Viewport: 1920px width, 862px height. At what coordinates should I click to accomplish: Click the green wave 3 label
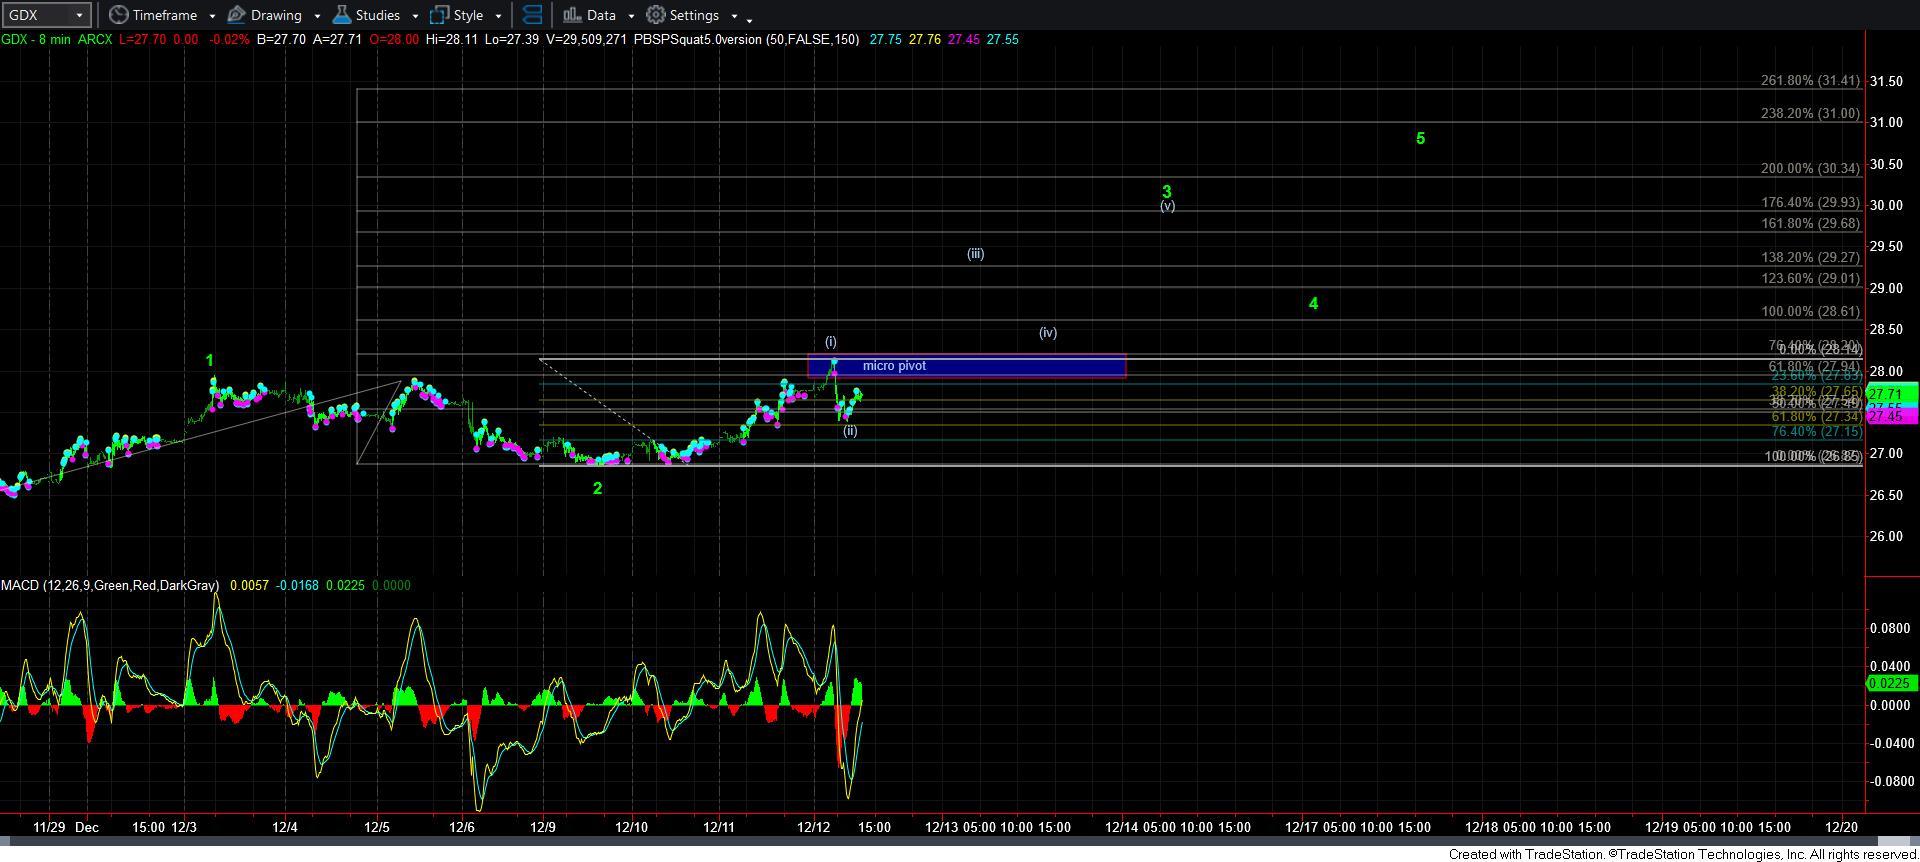[x=1166, y=190]
